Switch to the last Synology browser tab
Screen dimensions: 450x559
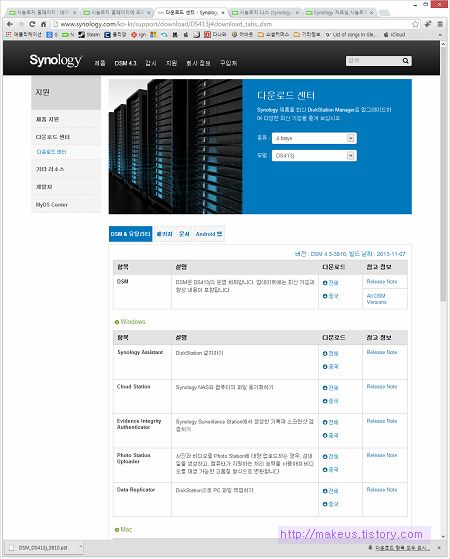click(x=340, y=12)
